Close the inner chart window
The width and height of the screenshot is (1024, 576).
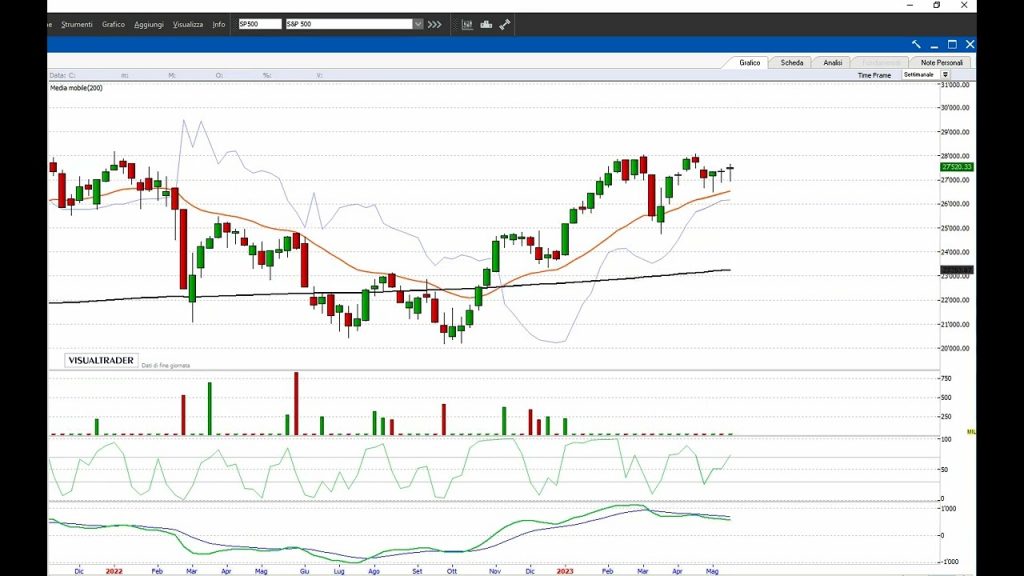point(970,44)
